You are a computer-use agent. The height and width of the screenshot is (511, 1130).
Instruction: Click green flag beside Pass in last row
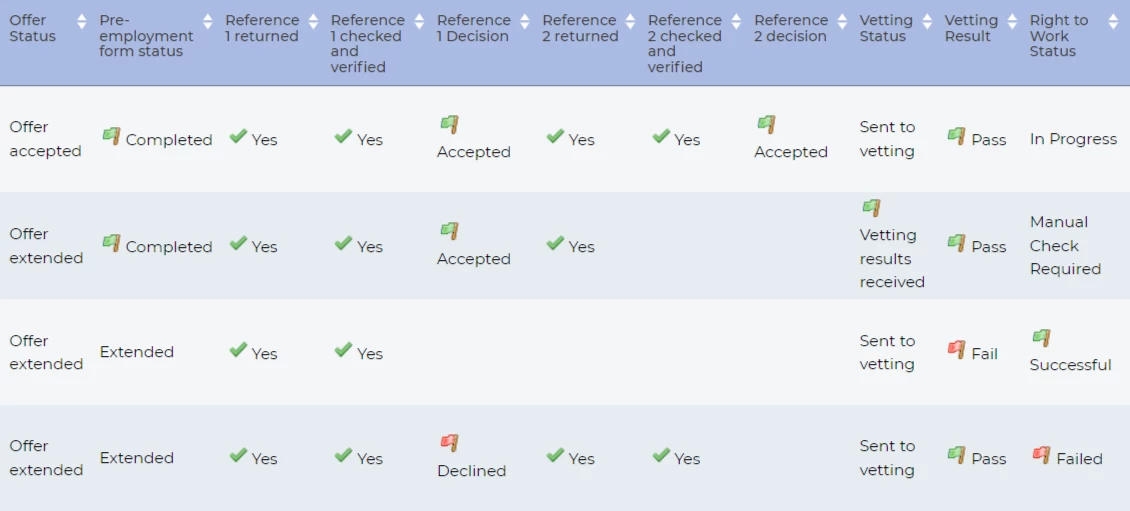957,455
